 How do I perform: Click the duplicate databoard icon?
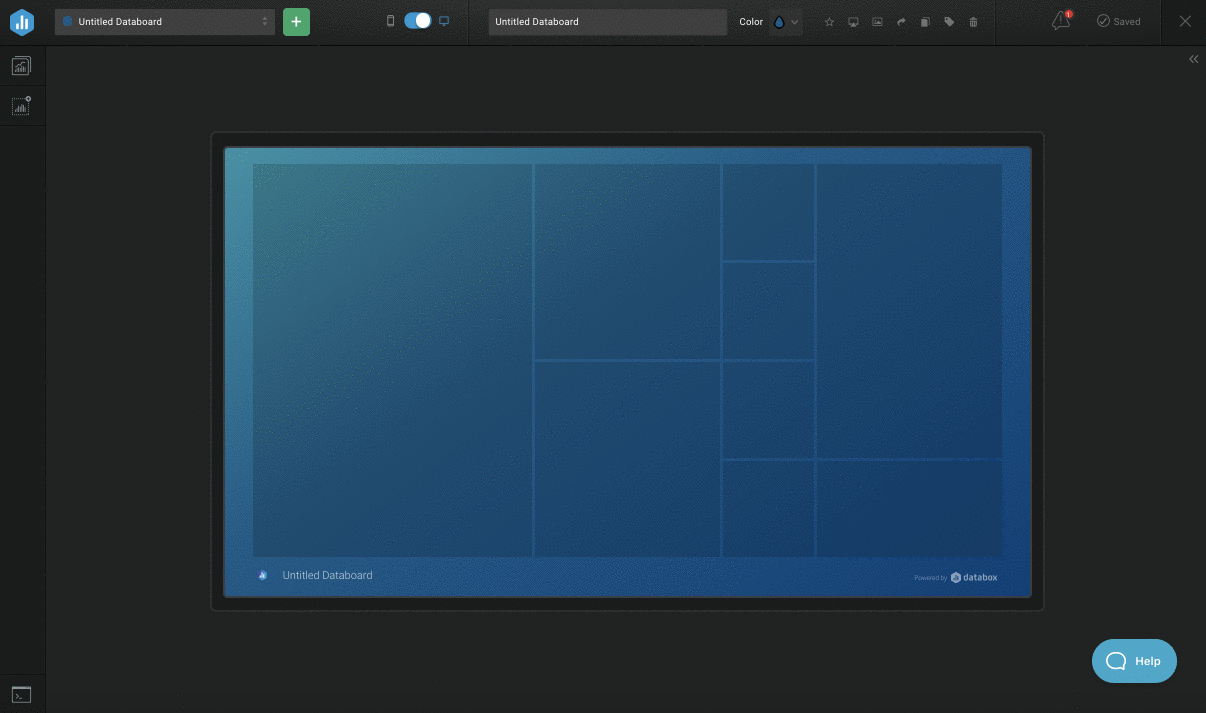pos(925,22)
